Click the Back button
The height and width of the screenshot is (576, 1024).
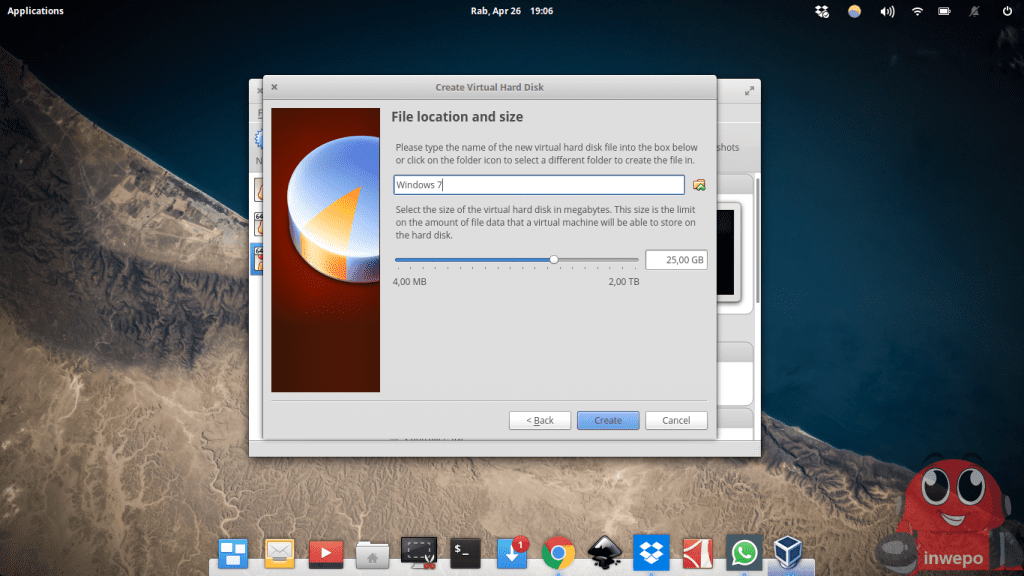click(539, 420)
